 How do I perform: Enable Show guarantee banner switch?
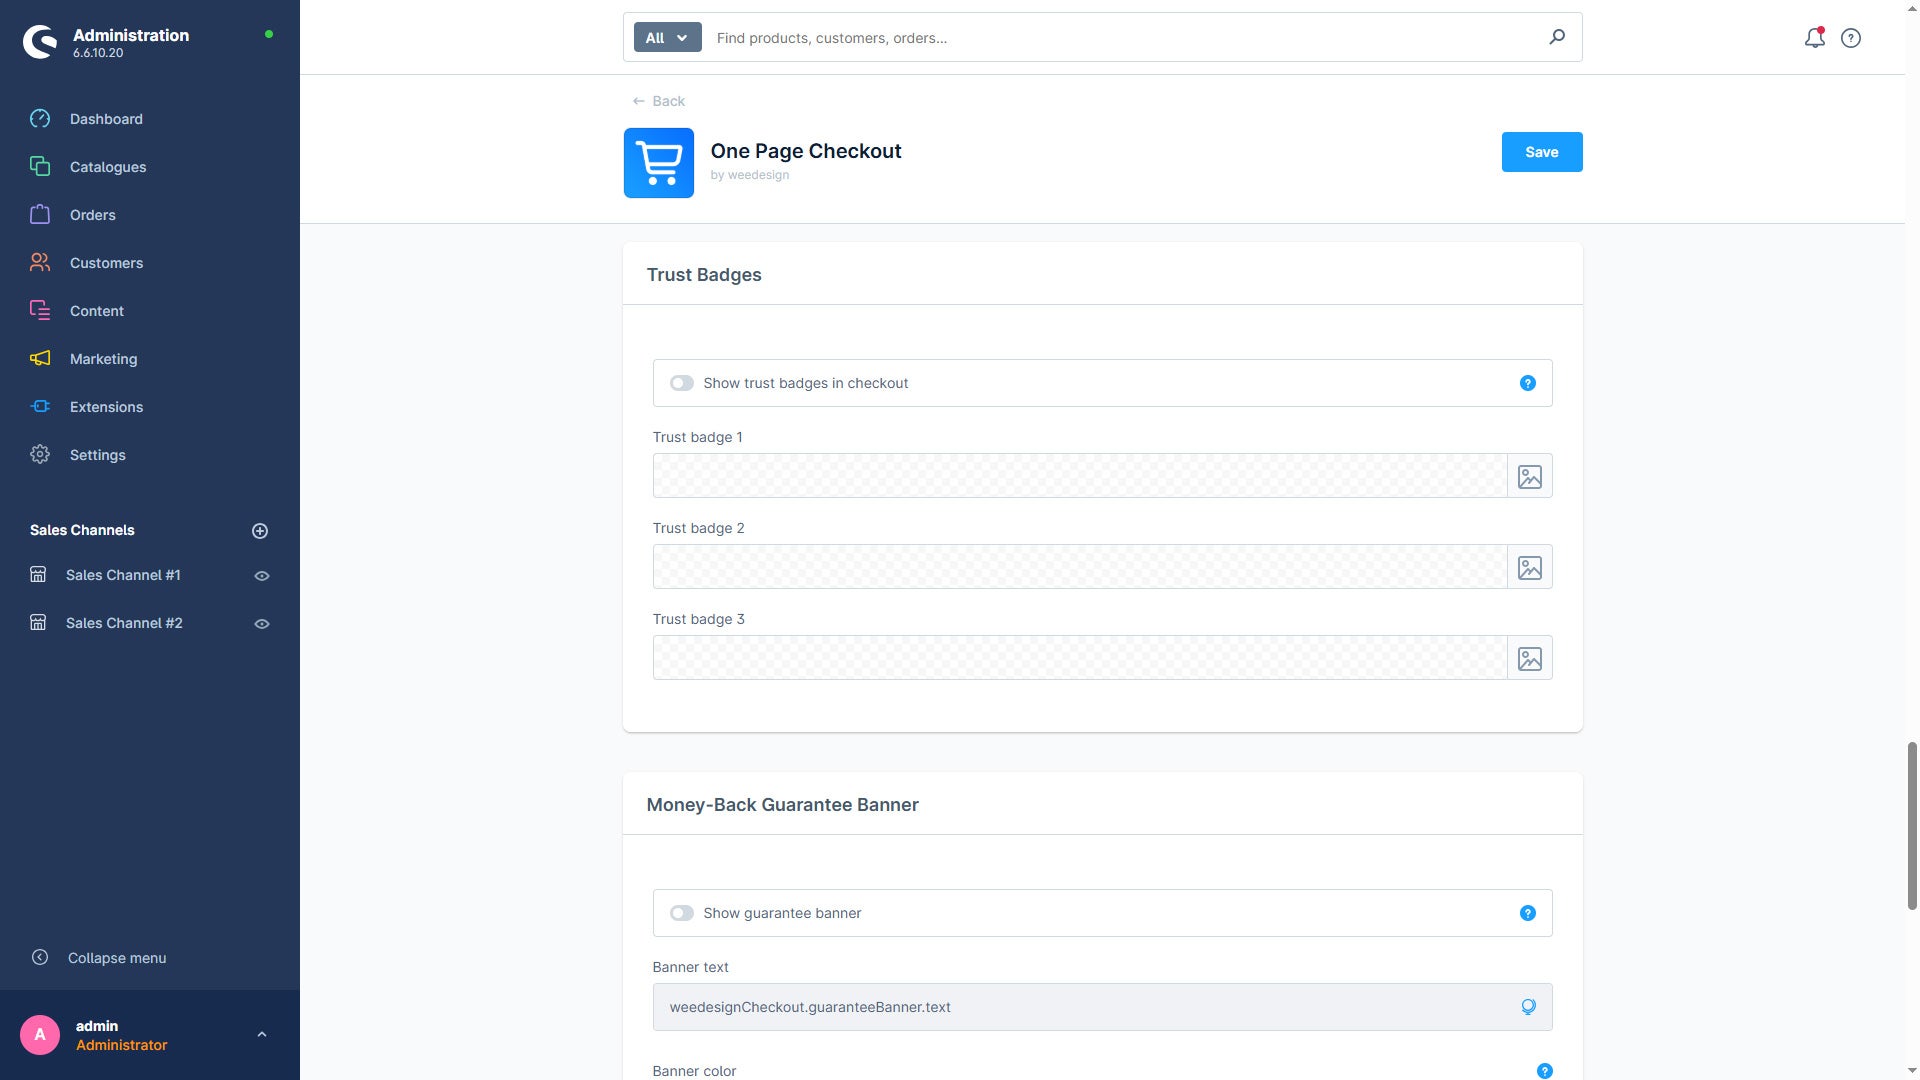coord(682,913)
